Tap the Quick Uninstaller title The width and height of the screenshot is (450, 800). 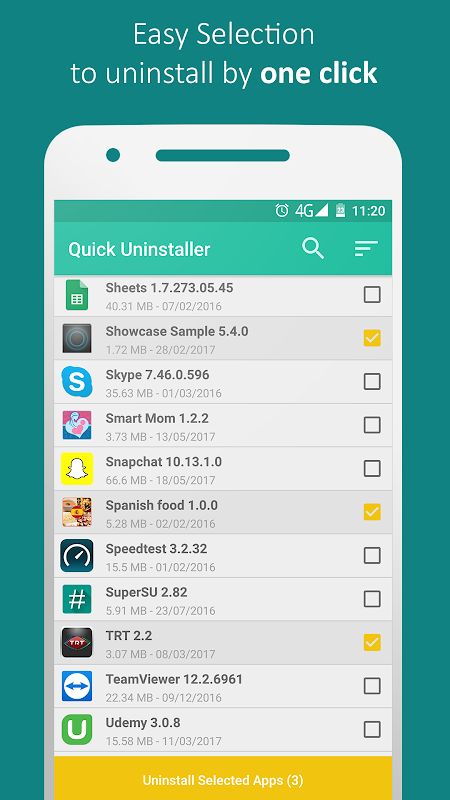pyautogui.click(x=139, y=249)
